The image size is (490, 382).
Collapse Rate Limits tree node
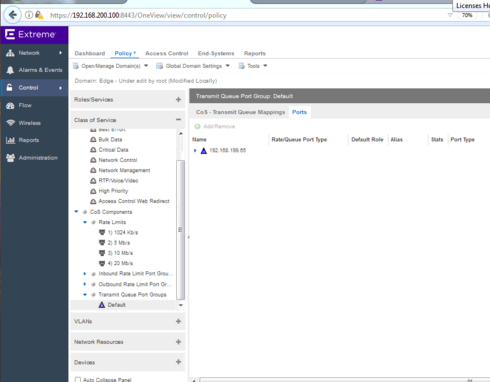pos(85,222)
